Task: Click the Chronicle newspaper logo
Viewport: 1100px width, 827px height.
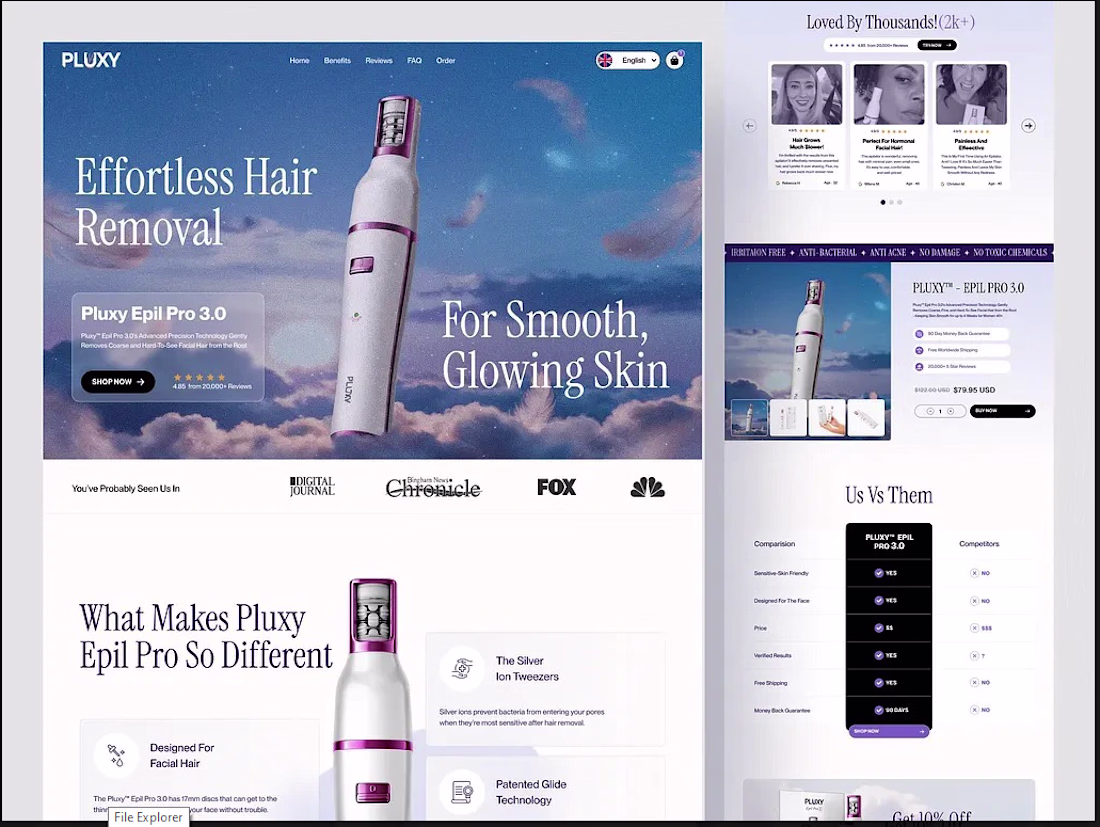Action: 433,487
